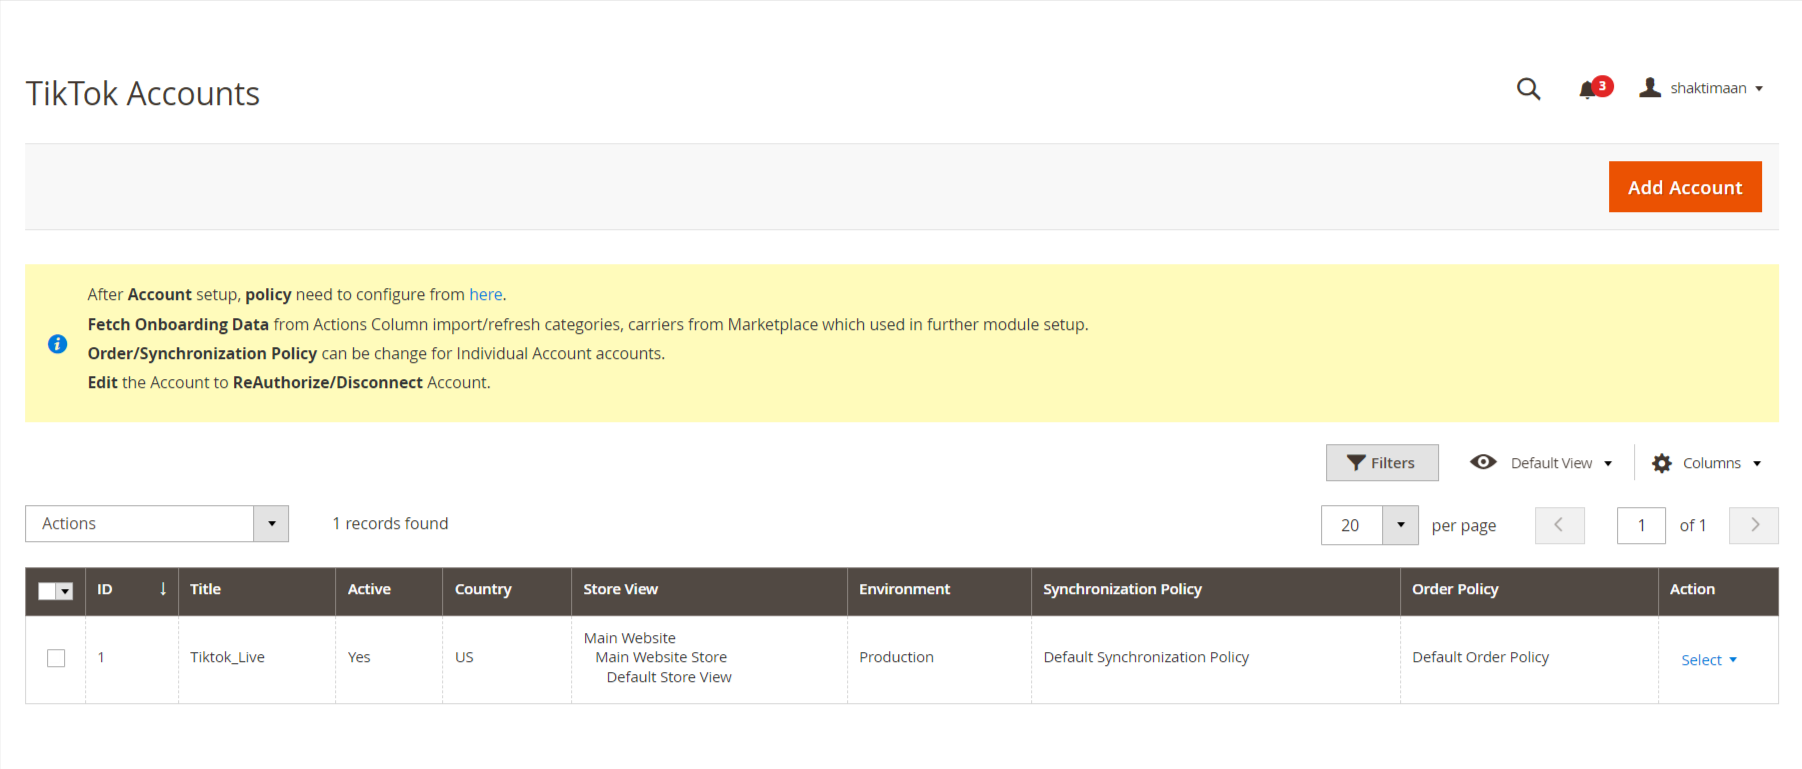Sort by ID column arrow
This screenshot has width=1802, height=769.
163,589
